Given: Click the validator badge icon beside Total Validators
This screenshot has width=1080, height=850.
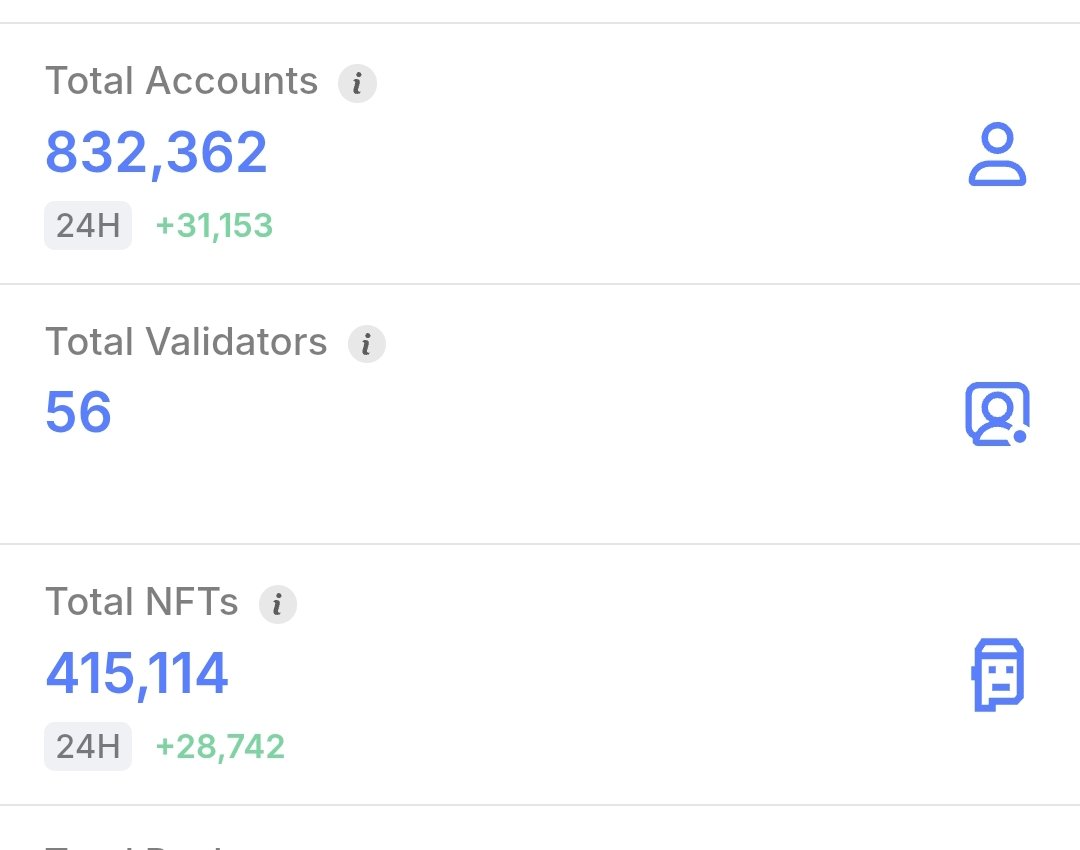Looking at the screenshot, I should pyautogui.click(x=997, y=414).
